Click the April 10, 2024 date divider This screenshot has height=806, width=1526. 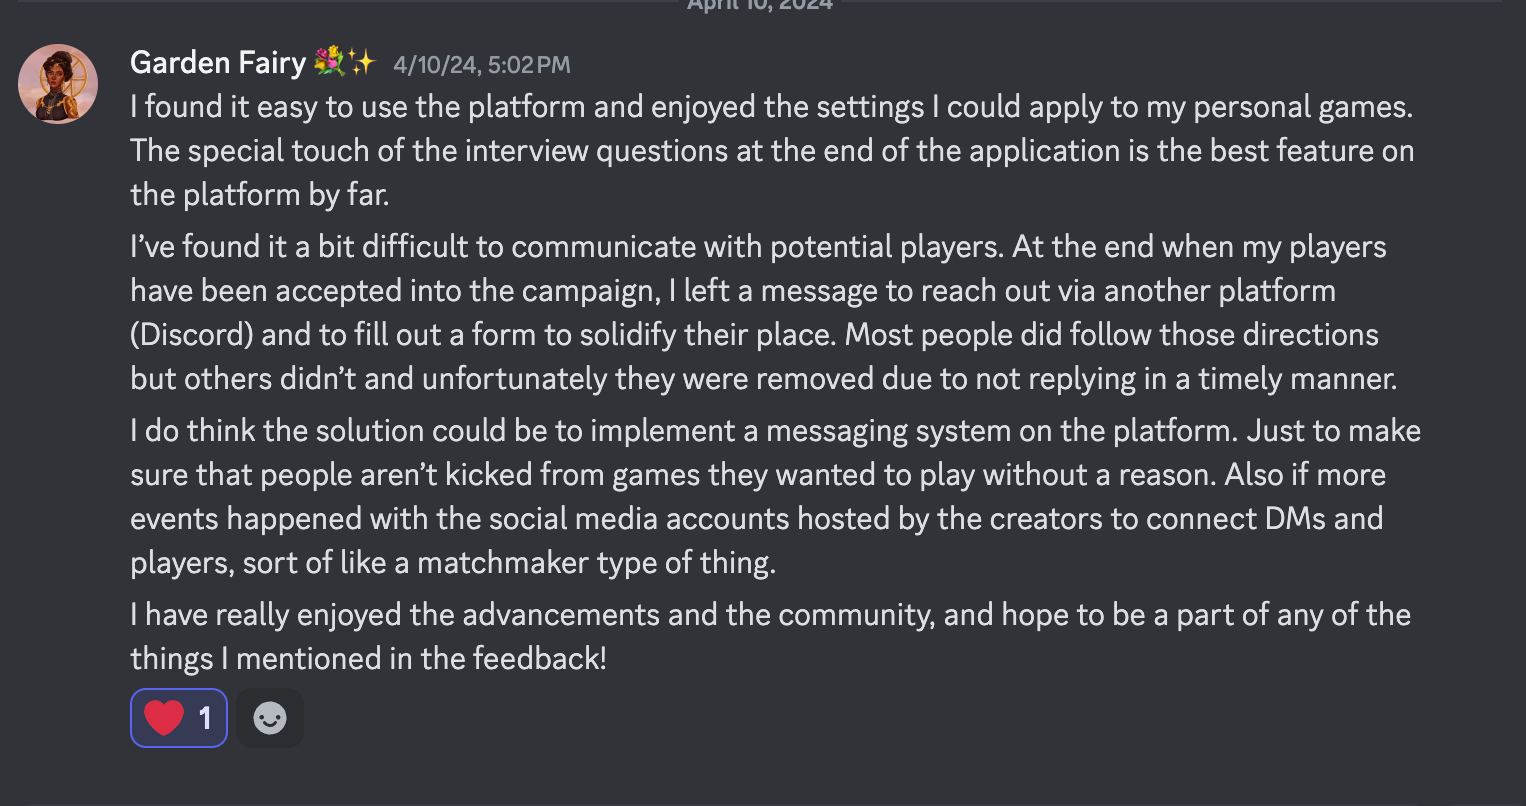[760, 5]
